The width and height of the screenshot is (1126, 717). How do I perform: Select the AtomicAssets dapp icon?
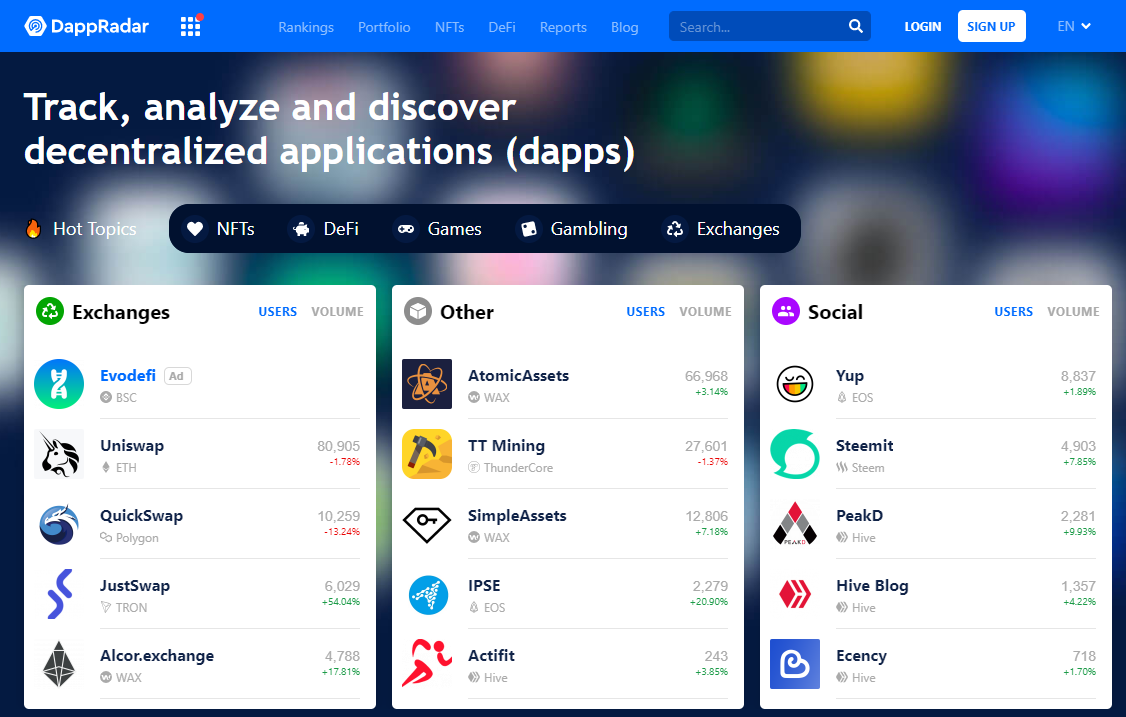[x=427, y=384]
